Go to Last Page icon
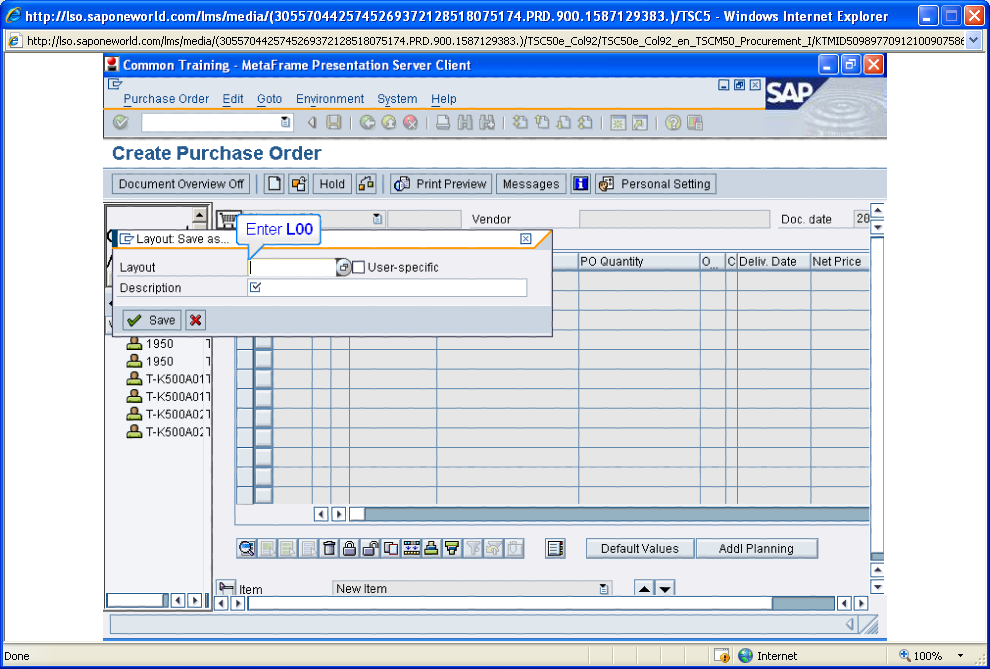Viewport: 990px width, 669px height. [585, 122]
